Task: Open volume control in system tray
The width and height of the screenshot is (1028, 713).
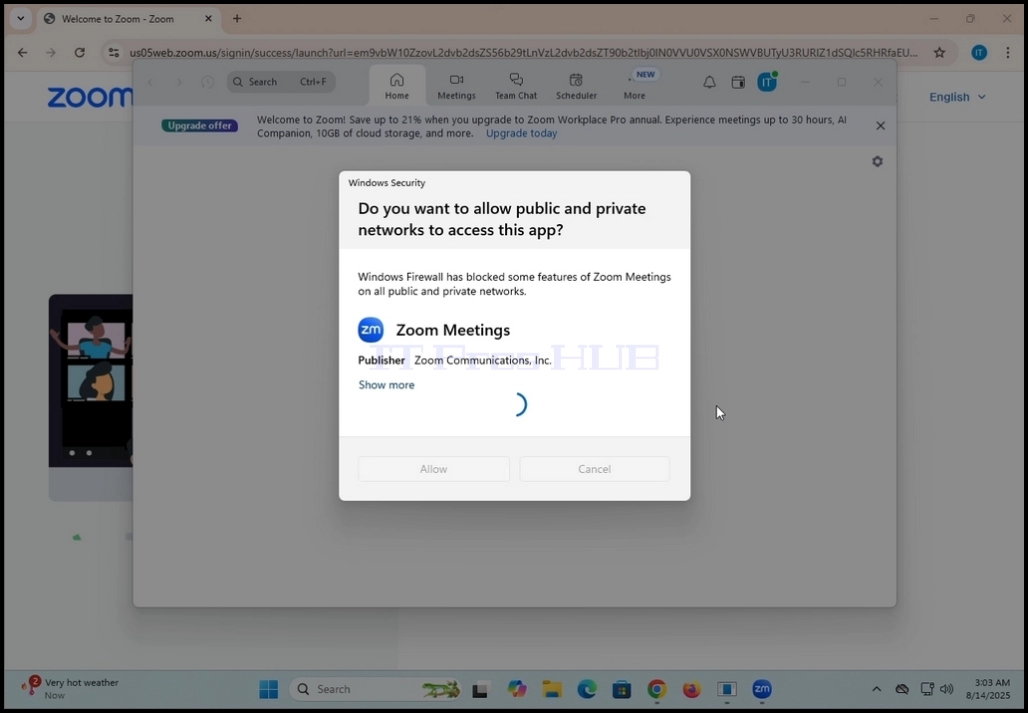Action: pyautogui.click(x=946, y=689)
